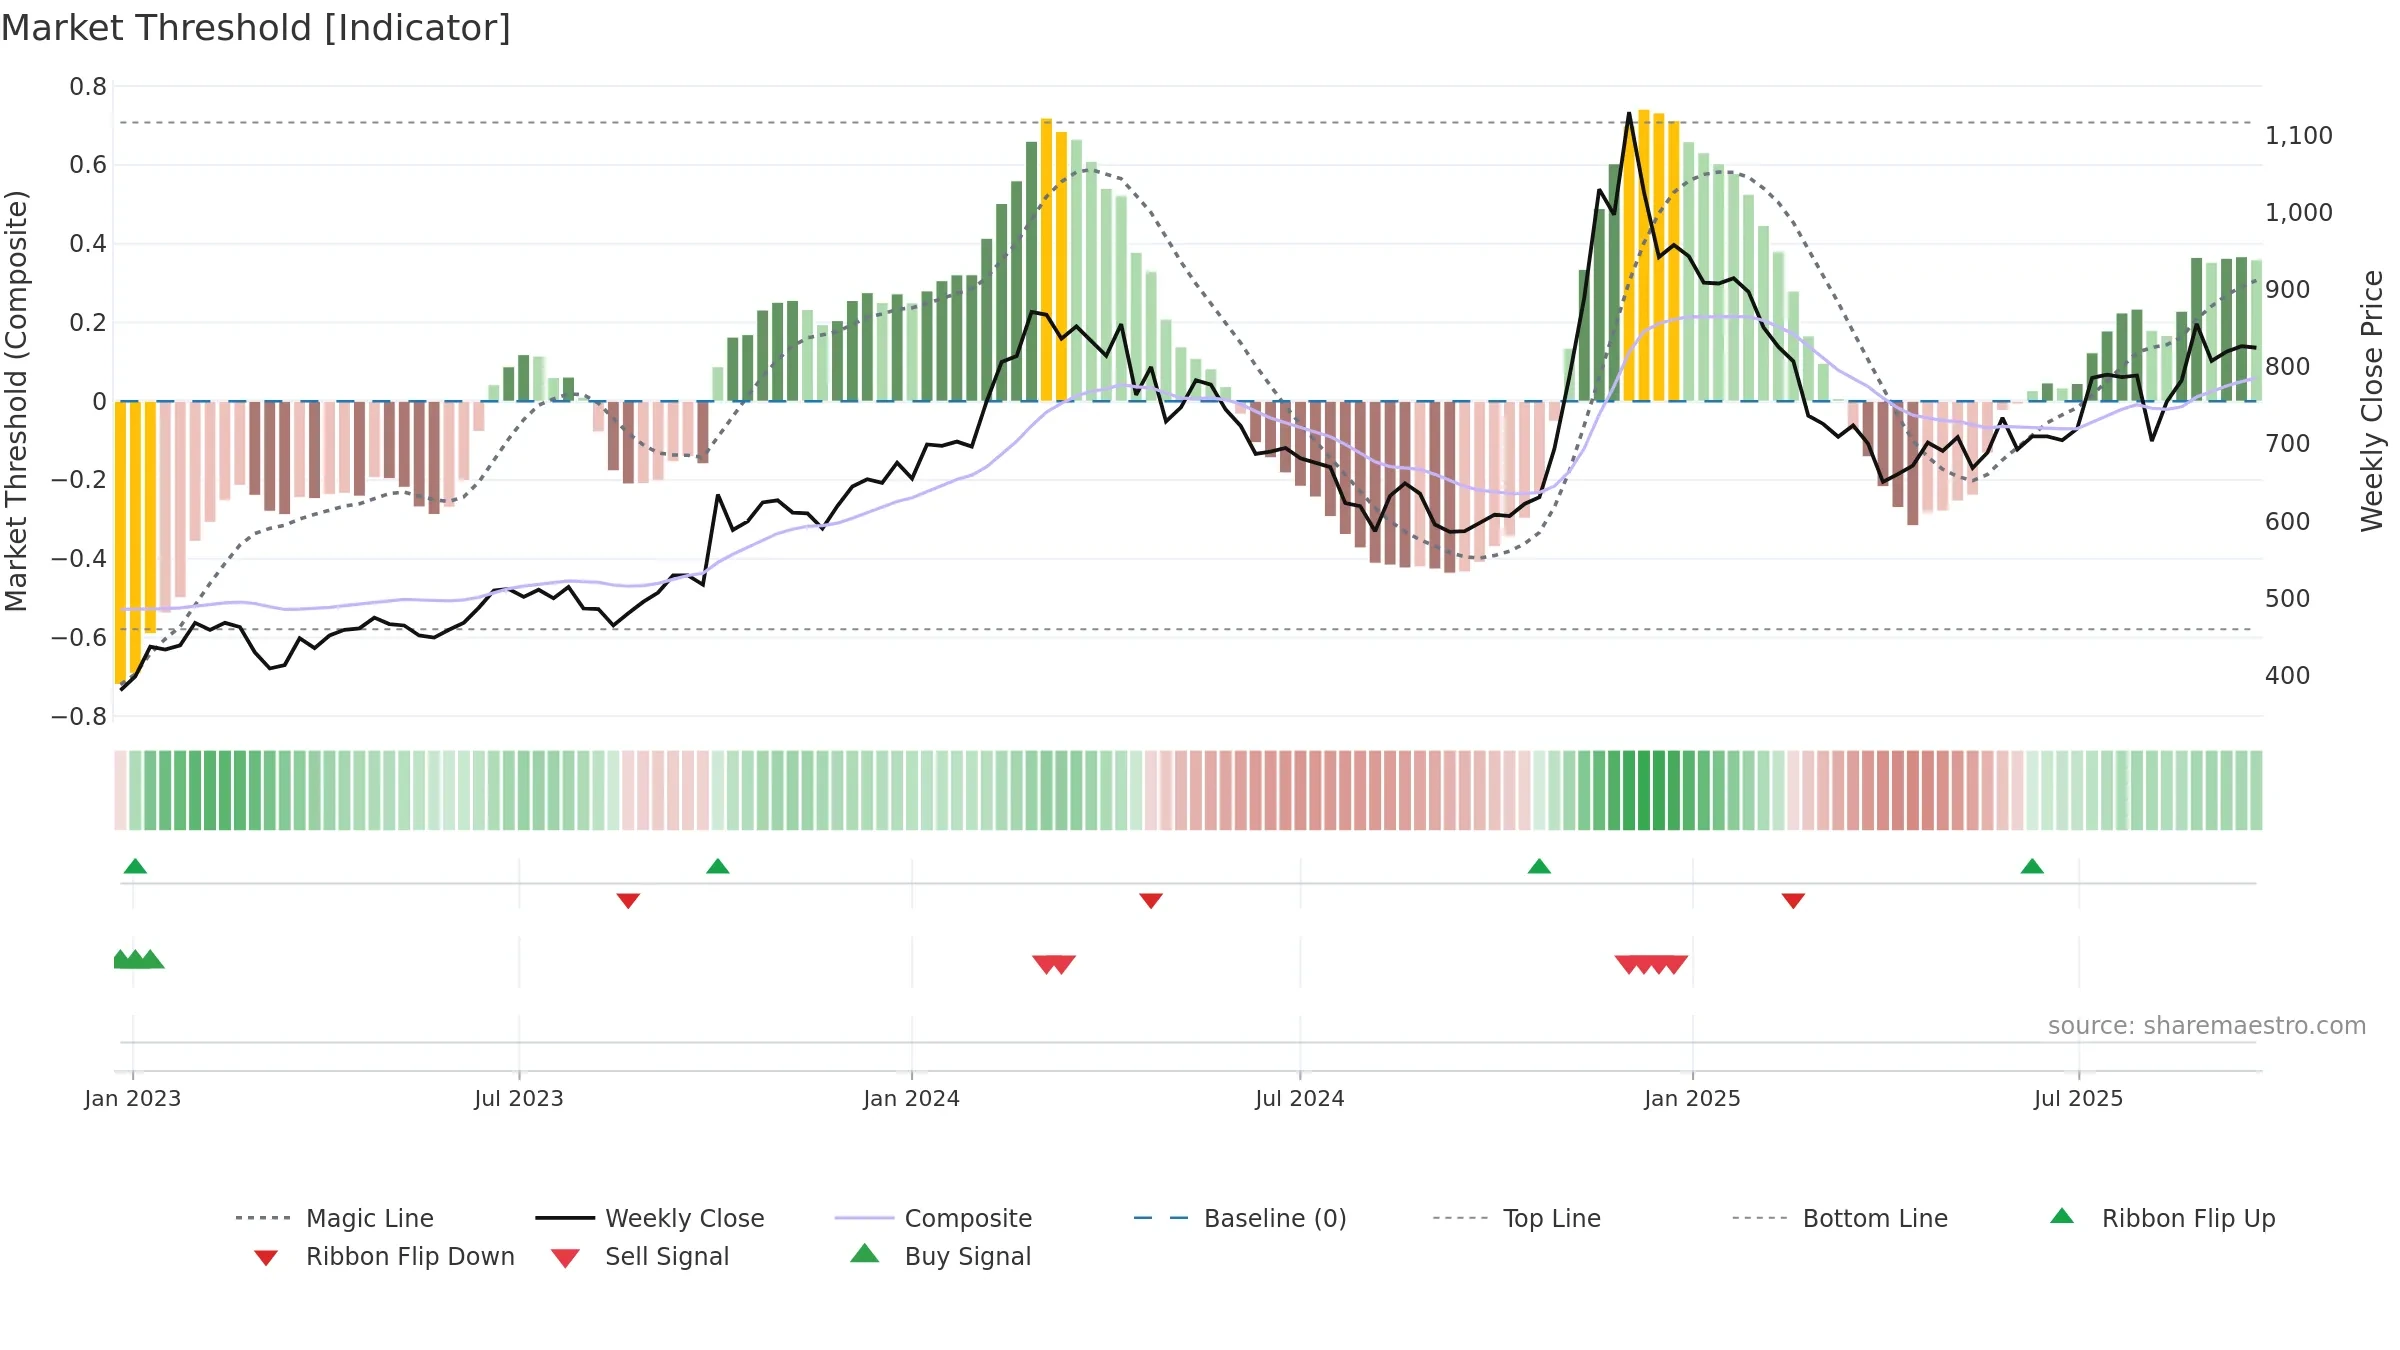Click the green Ribbon Flip Up legend triangle
The width and height of the screenshot is (2400, 1350).
click(2062, 1216)
